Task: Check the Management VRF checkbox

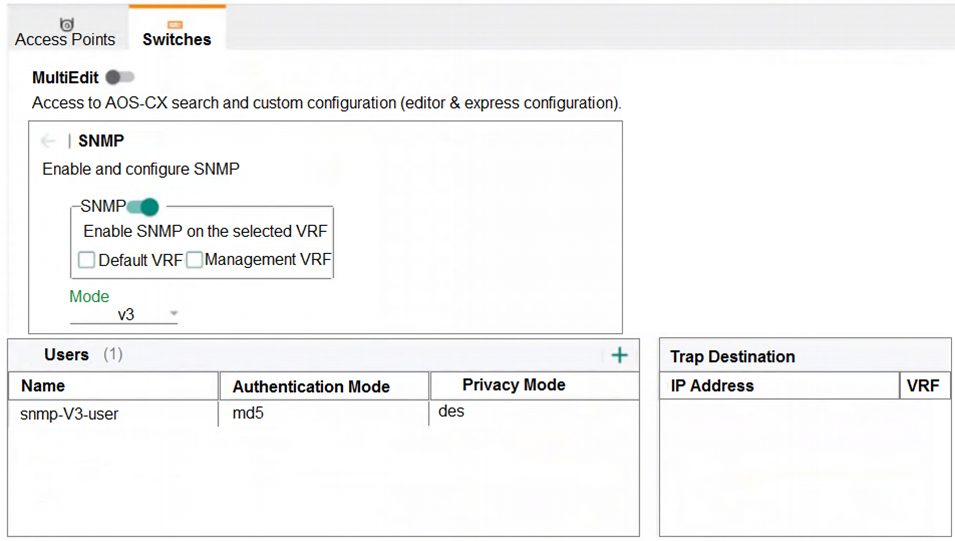Action: 194,260
